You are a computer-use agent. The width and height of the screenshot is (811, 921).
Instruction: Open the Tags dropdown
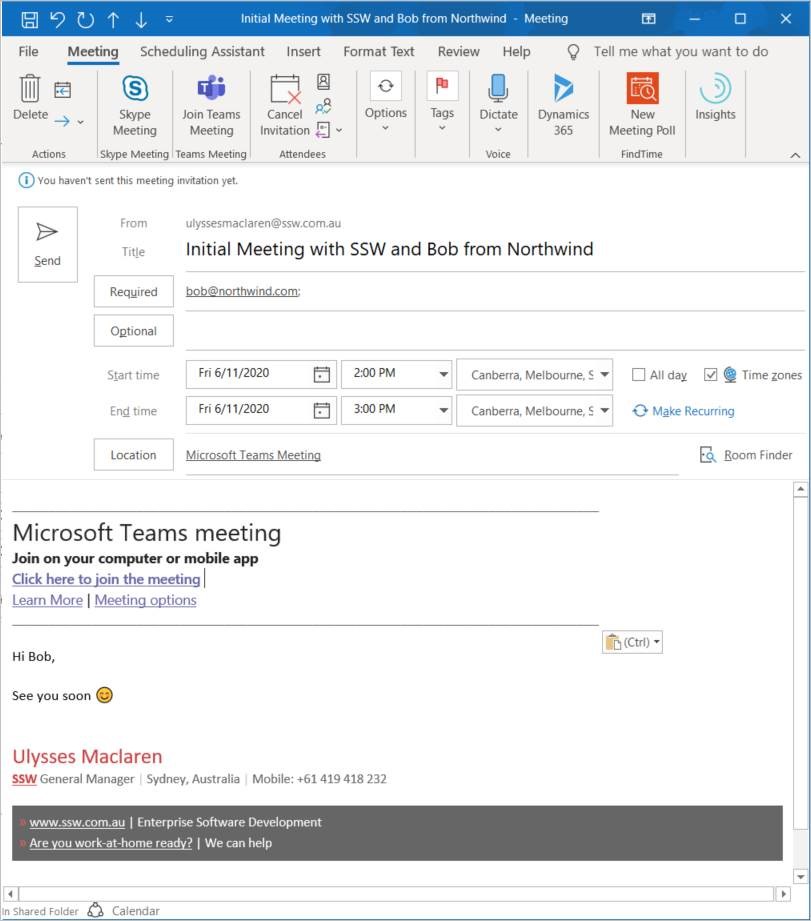coord(442,100)
